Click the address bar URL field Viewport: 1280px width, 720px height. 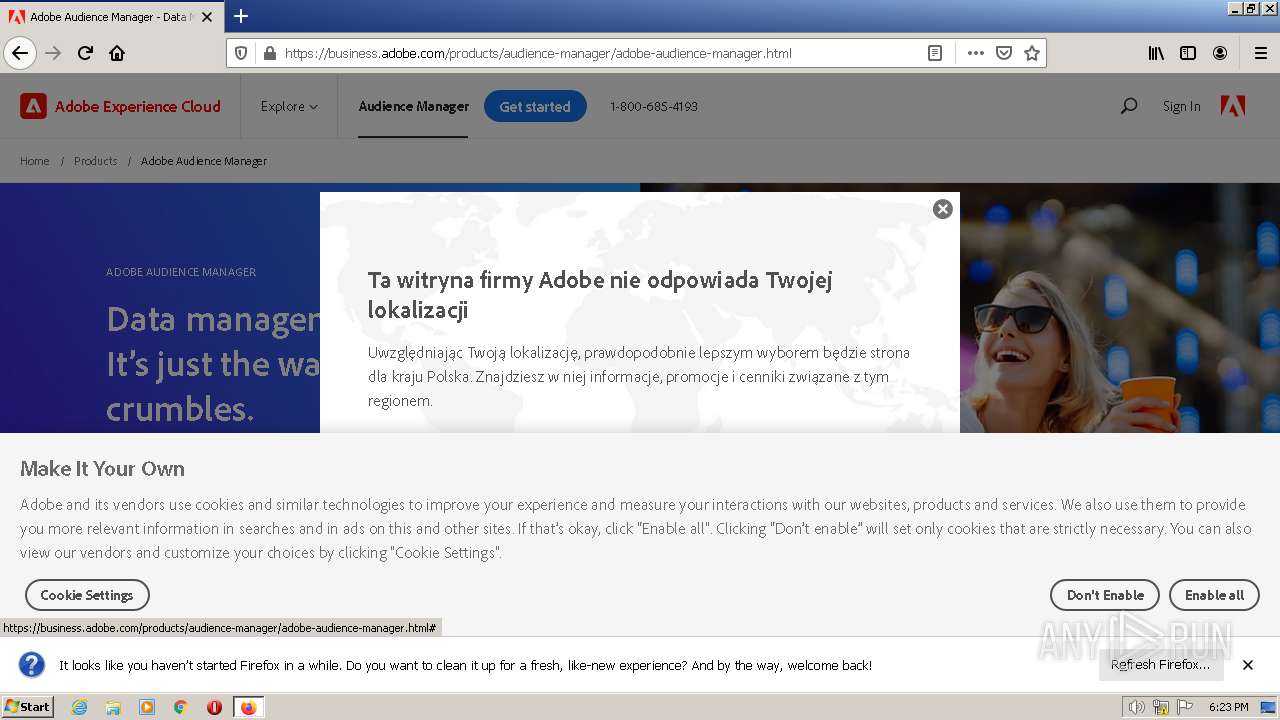pyautogui.click(x=600, y=53)
